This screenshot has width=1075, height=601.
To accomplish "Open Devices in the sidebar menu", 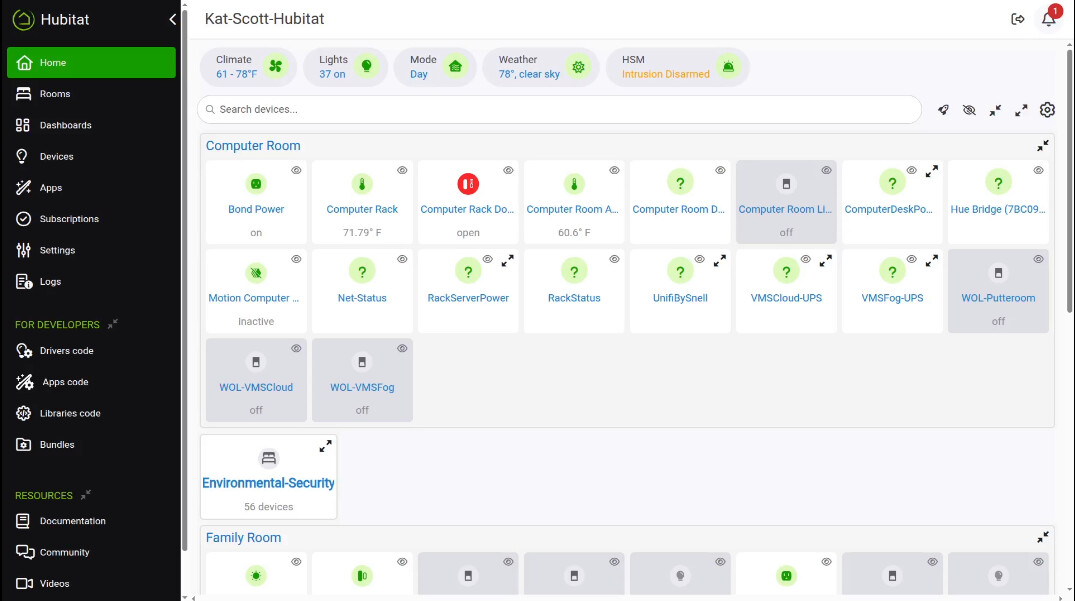I will coord(56,157).
